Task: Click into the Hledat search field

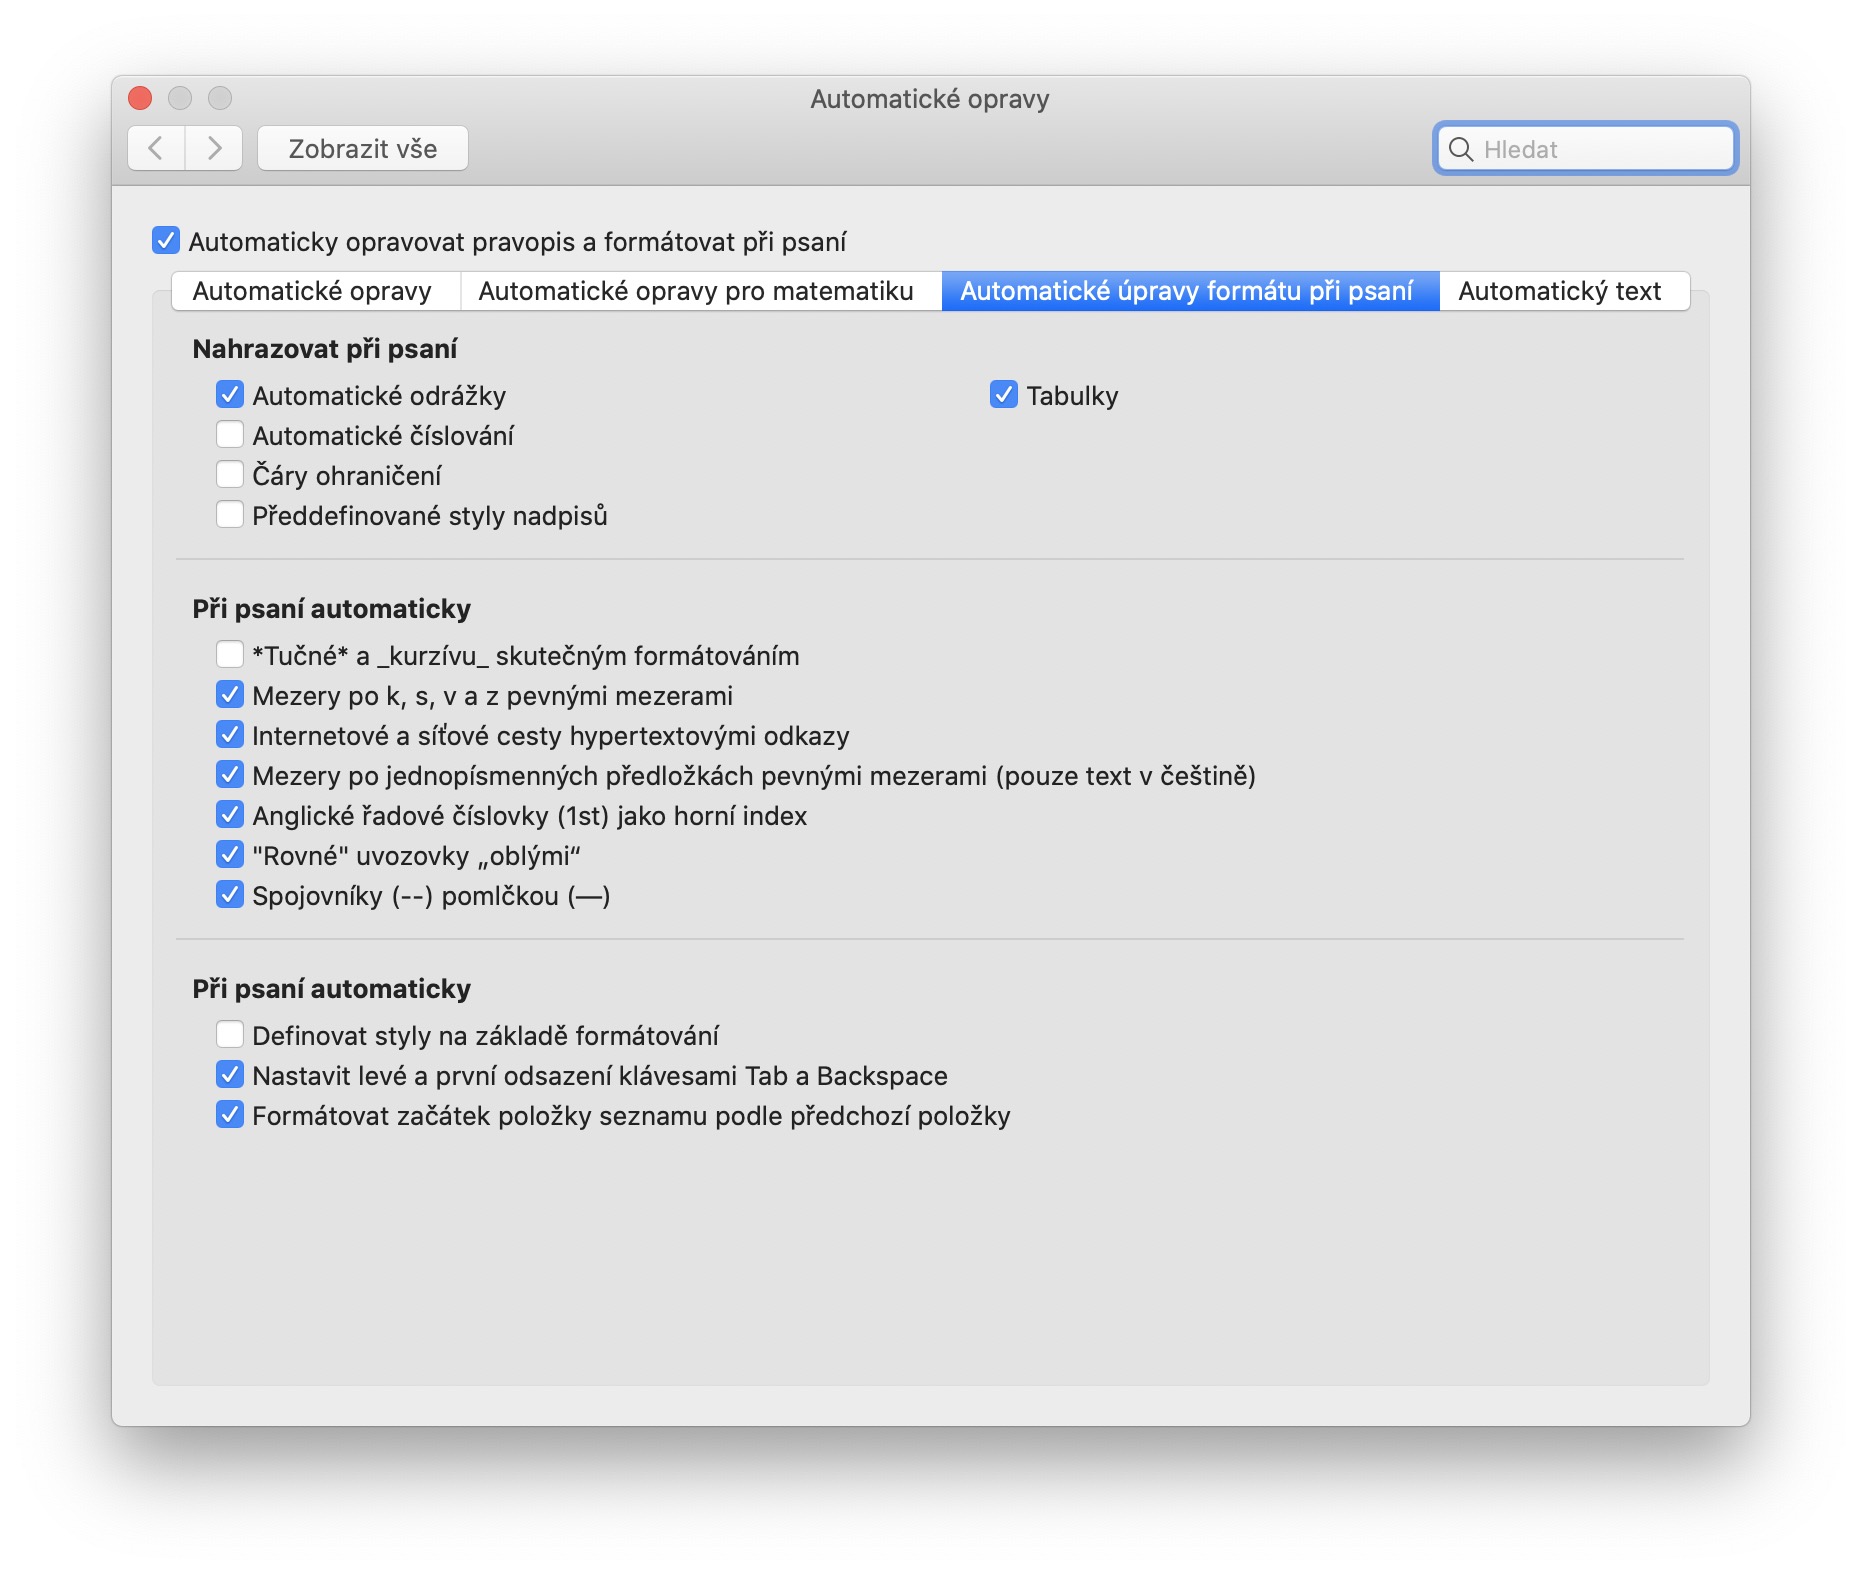Action: (1600, 150)
